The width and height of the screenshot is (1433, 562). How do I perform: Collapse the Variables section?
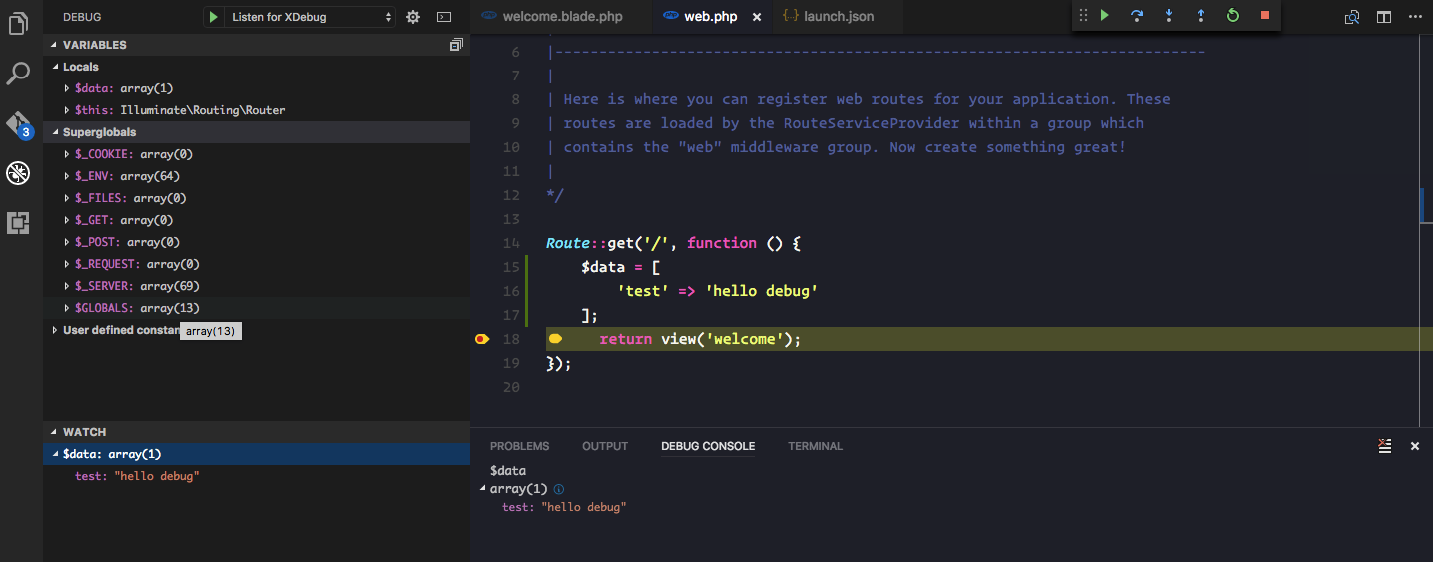tap(55, 45)
